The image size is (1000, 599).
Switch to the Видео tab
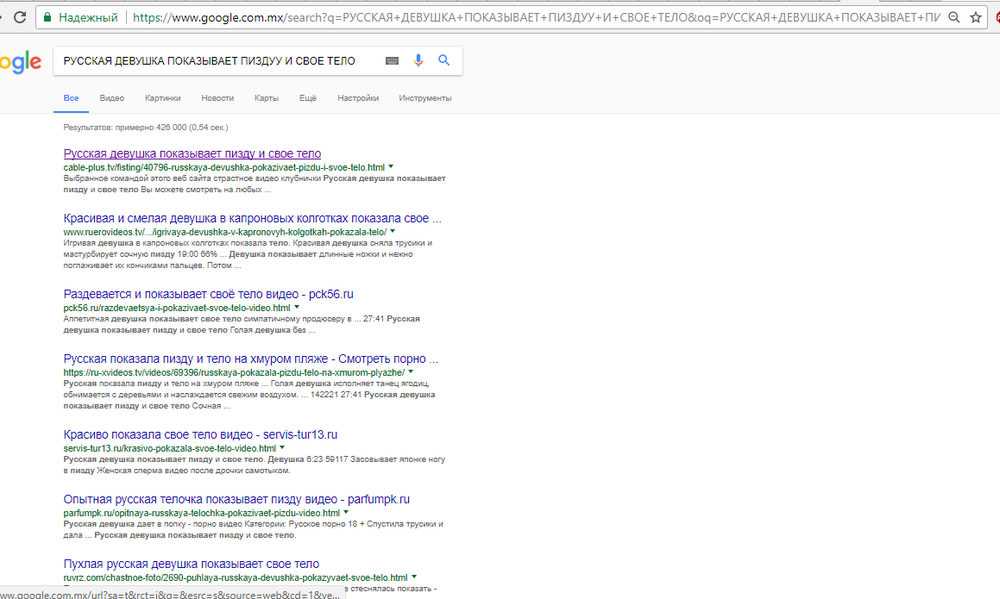pyautogui.click(x=111, y=98)
